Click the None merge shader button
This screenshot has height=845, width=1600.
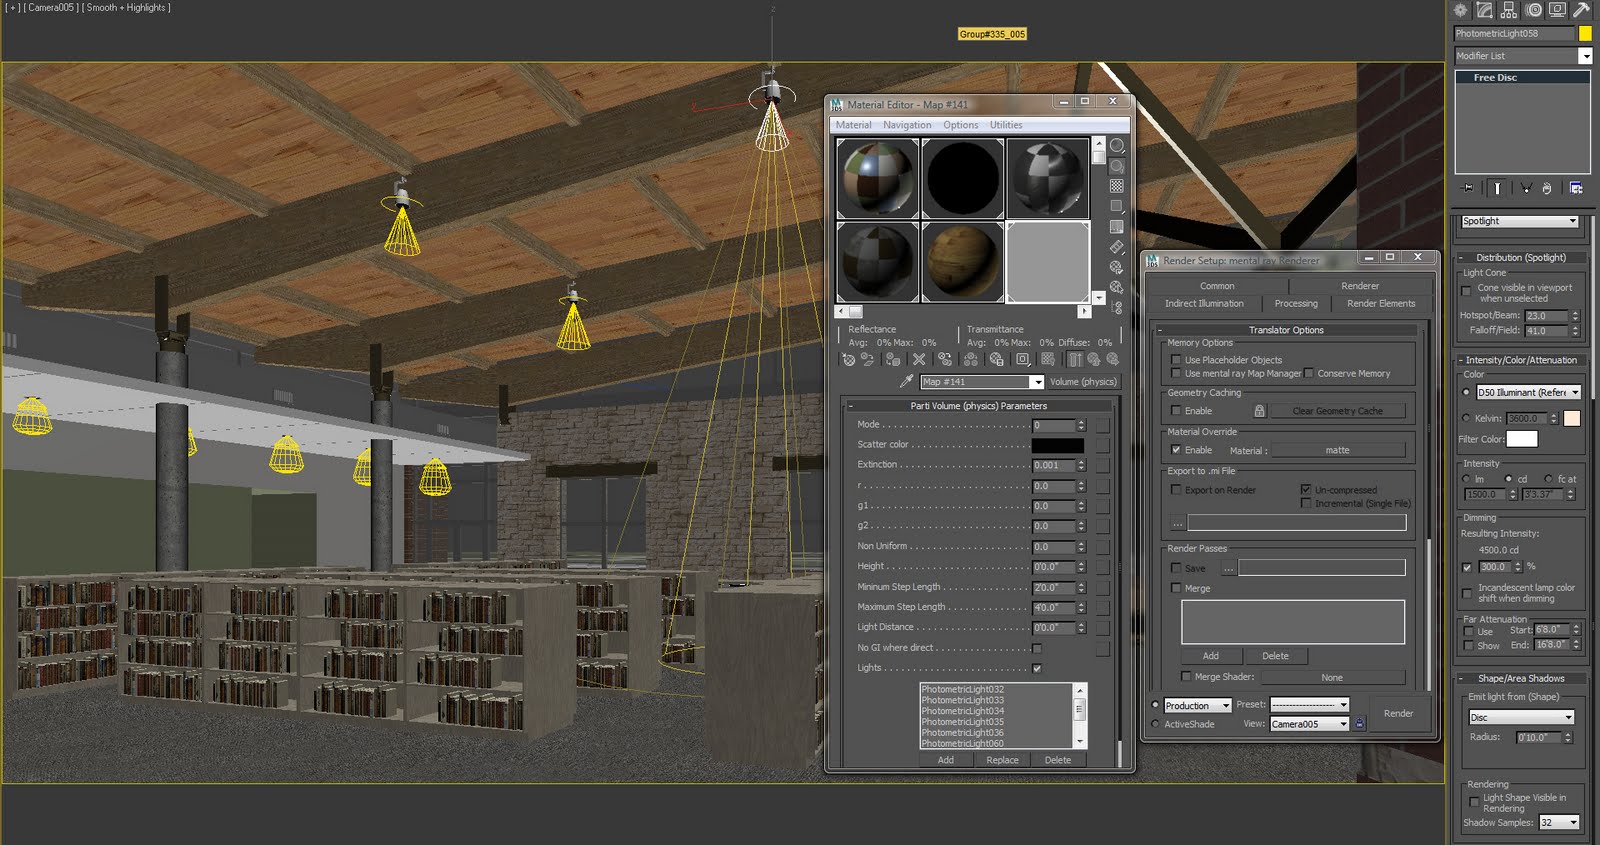click(x=1332, y=677)
